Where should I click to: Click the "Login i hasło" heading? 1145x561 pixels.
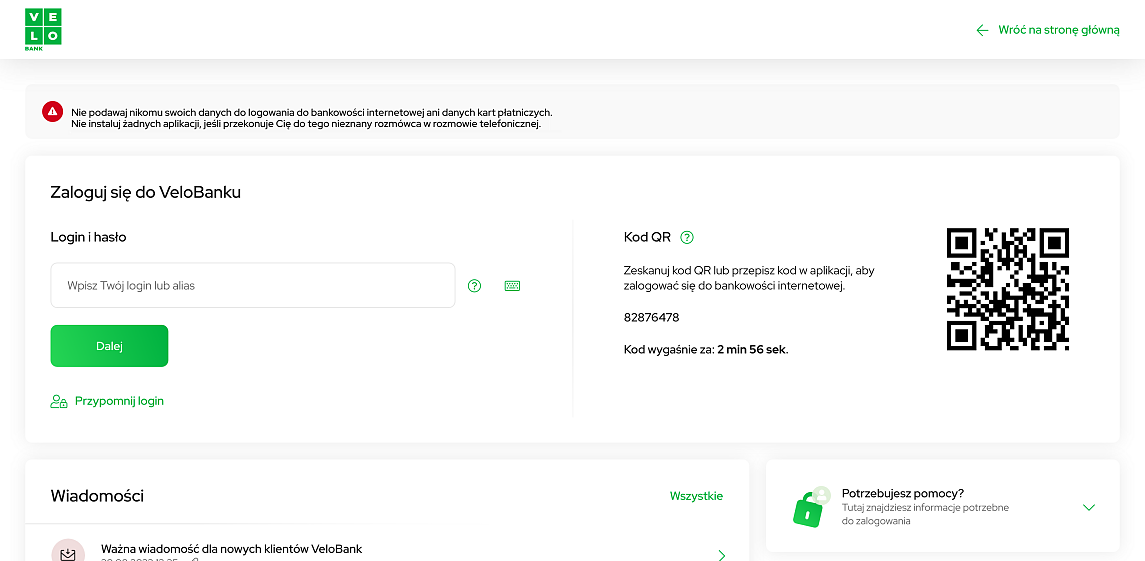(88, 237)
